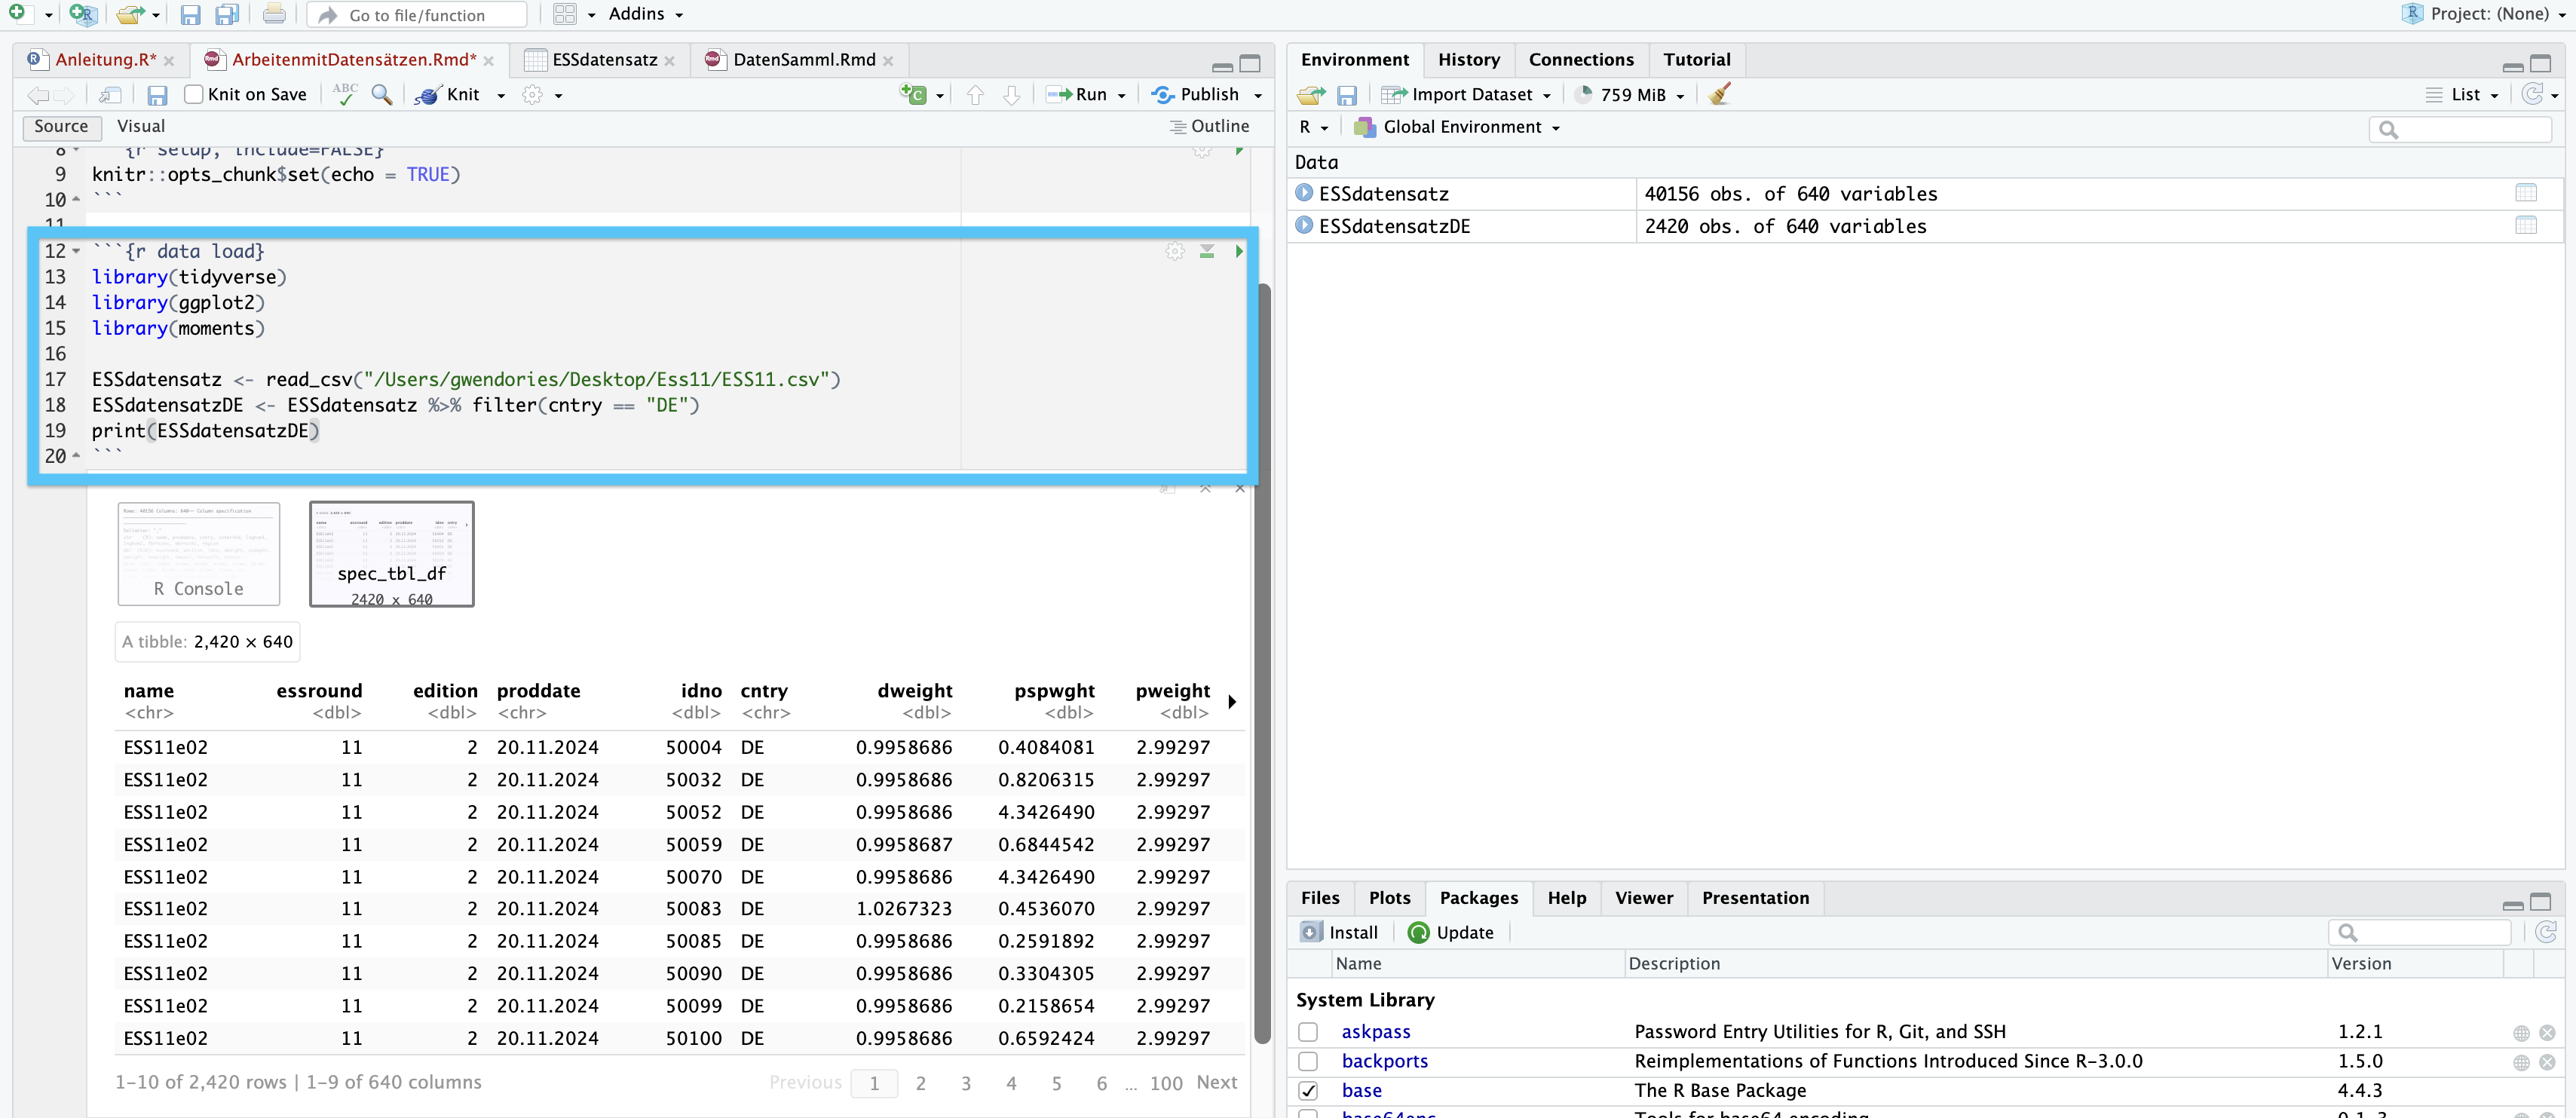
Task: Switch to Visual editor mode
Action: click(x=141, y=126)
